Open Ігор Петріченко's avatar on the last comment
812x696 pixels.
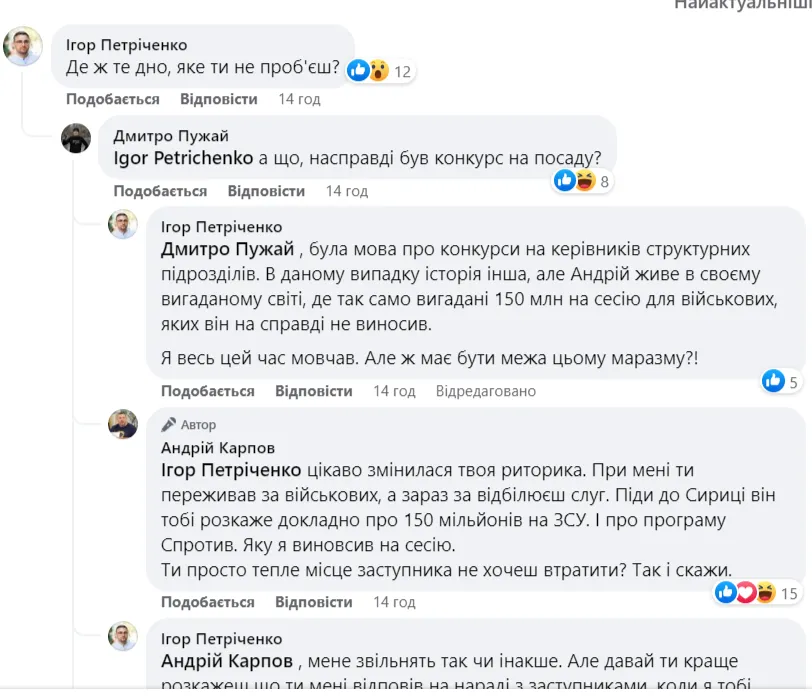(x=123, y=636)
